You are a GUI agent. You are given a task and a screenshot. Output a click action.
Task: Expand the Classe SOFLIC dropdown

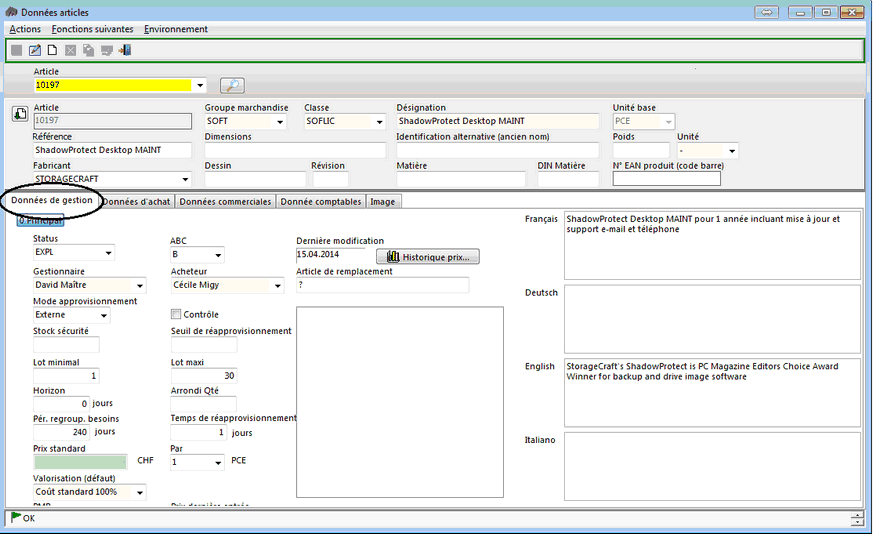click(380, 121)
